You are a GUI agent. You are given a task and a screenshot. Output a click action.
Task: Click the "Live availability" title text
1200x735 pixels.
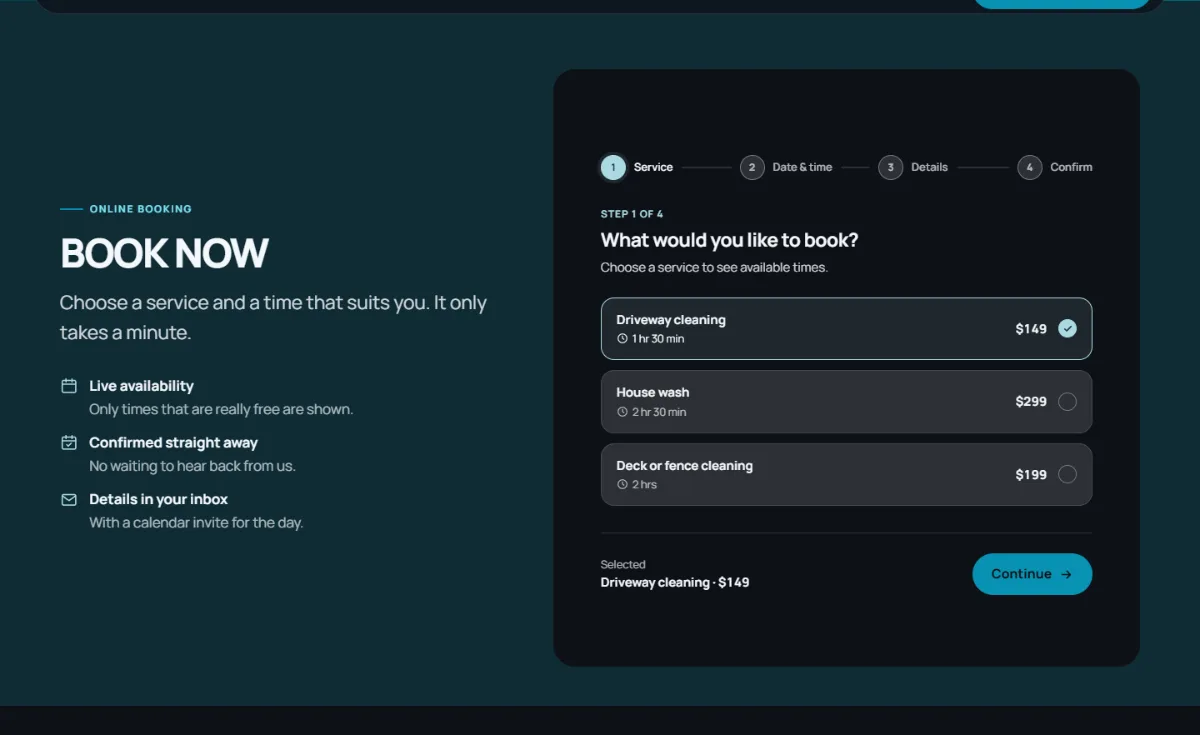(x=141, y=386)
